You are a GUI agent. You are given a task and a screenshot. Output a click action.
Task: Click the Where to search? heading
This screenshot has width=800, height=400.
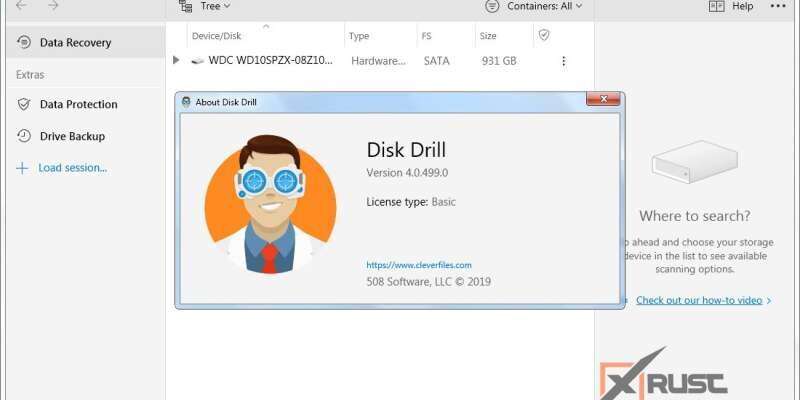click(x=694, y=216)
